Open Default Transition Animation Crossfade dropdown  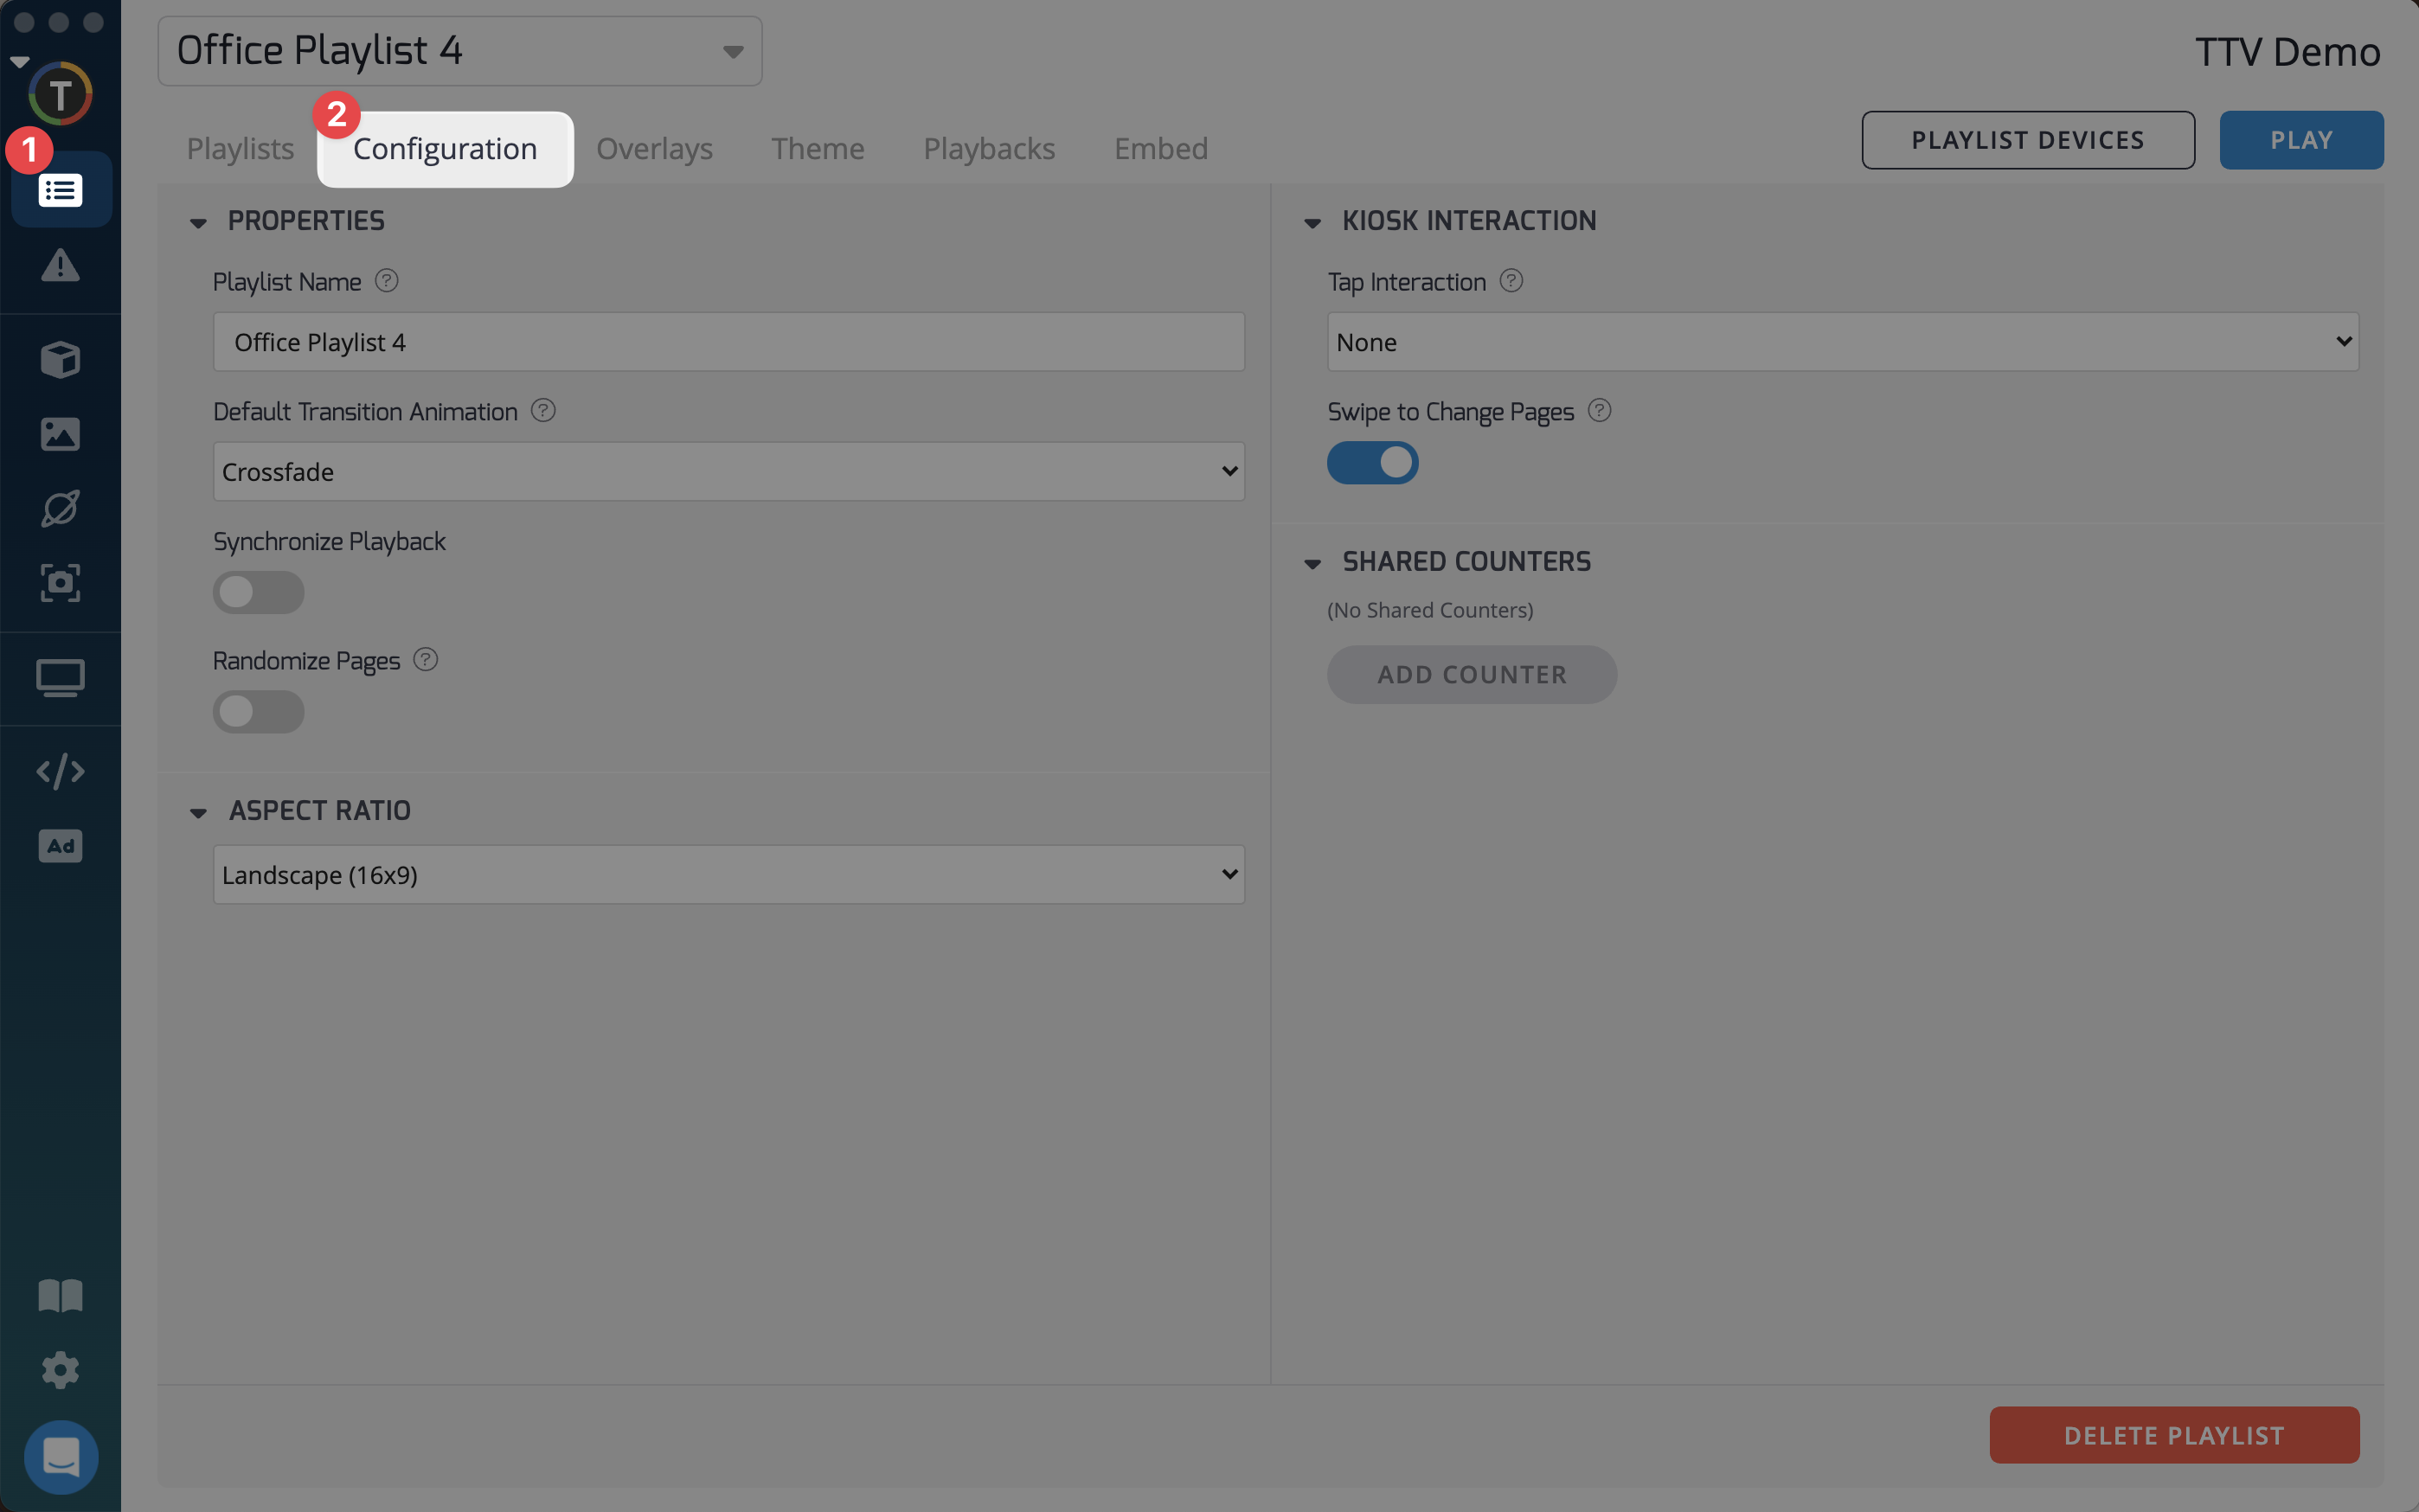(x=728, y=471)
